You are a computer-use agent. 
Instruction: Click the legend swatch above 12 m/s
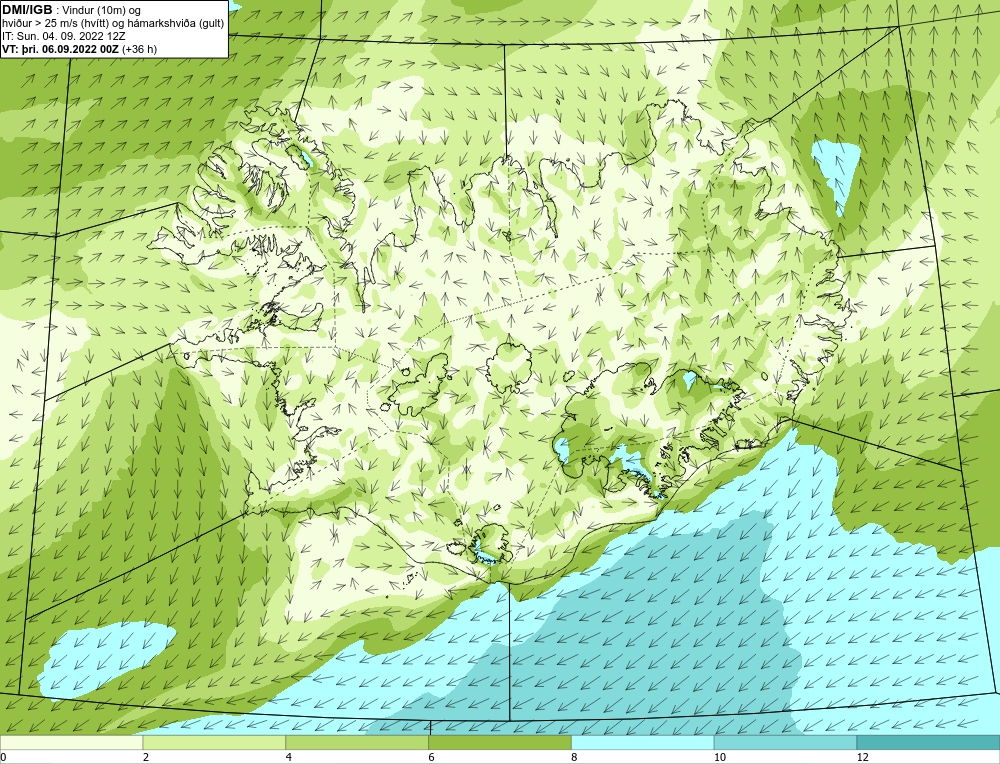[x=928, y=742]
